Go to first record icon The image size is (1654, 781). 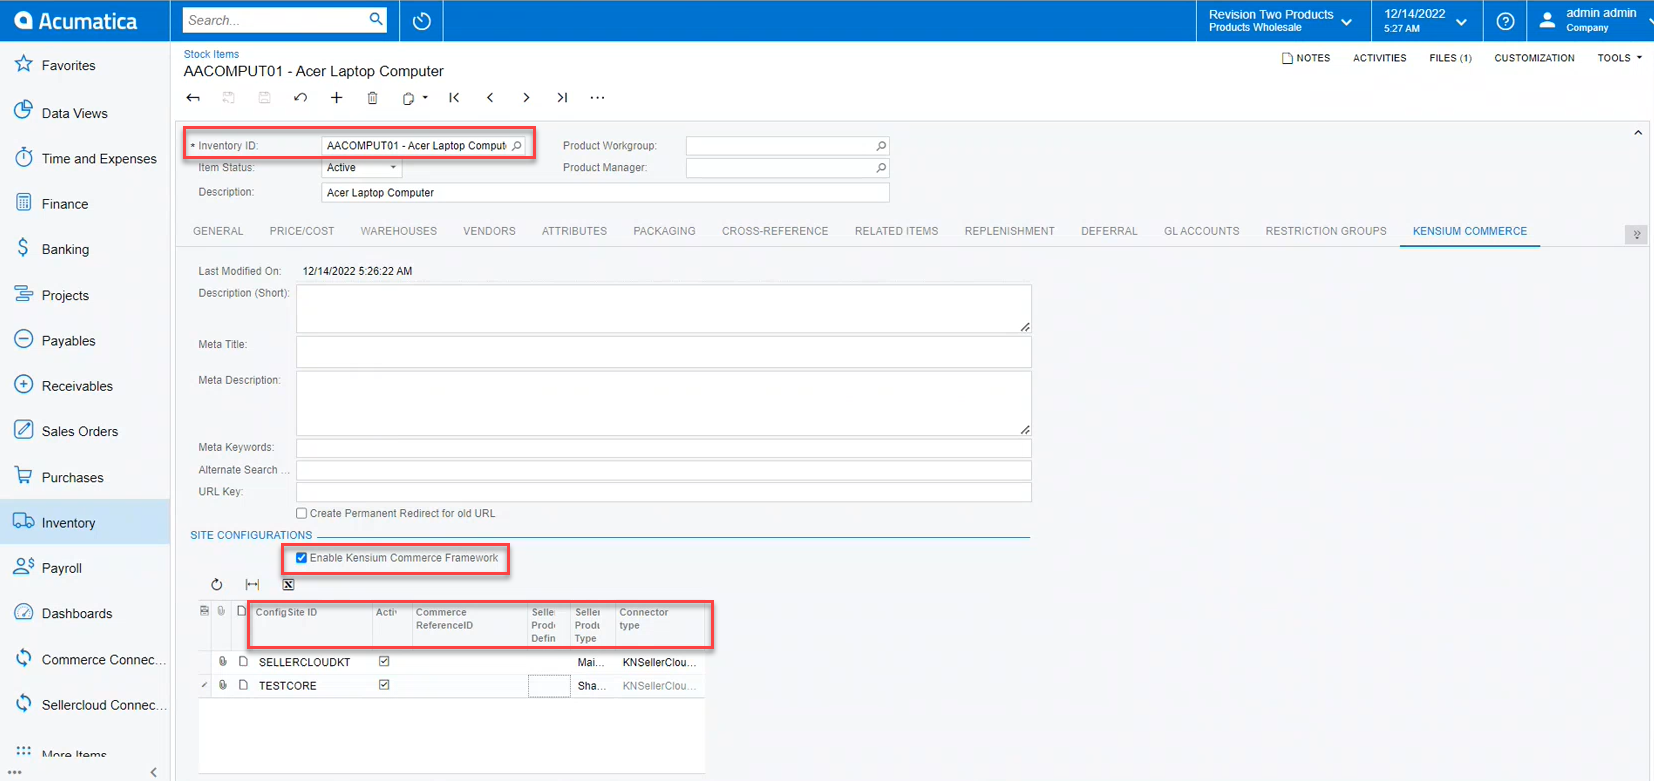[x=454, y=98]
